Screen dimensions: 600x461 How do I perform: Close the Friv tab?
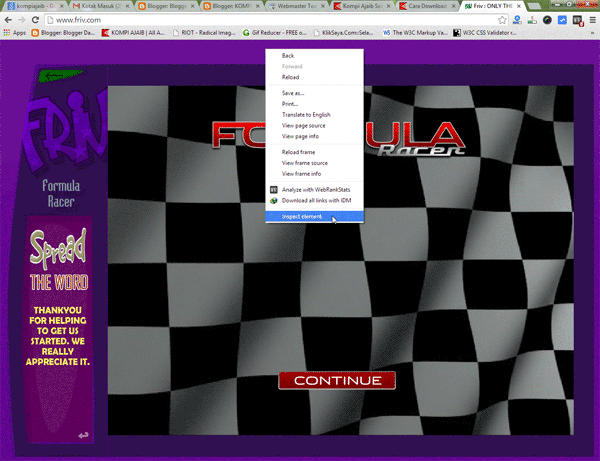click(519, 6)
